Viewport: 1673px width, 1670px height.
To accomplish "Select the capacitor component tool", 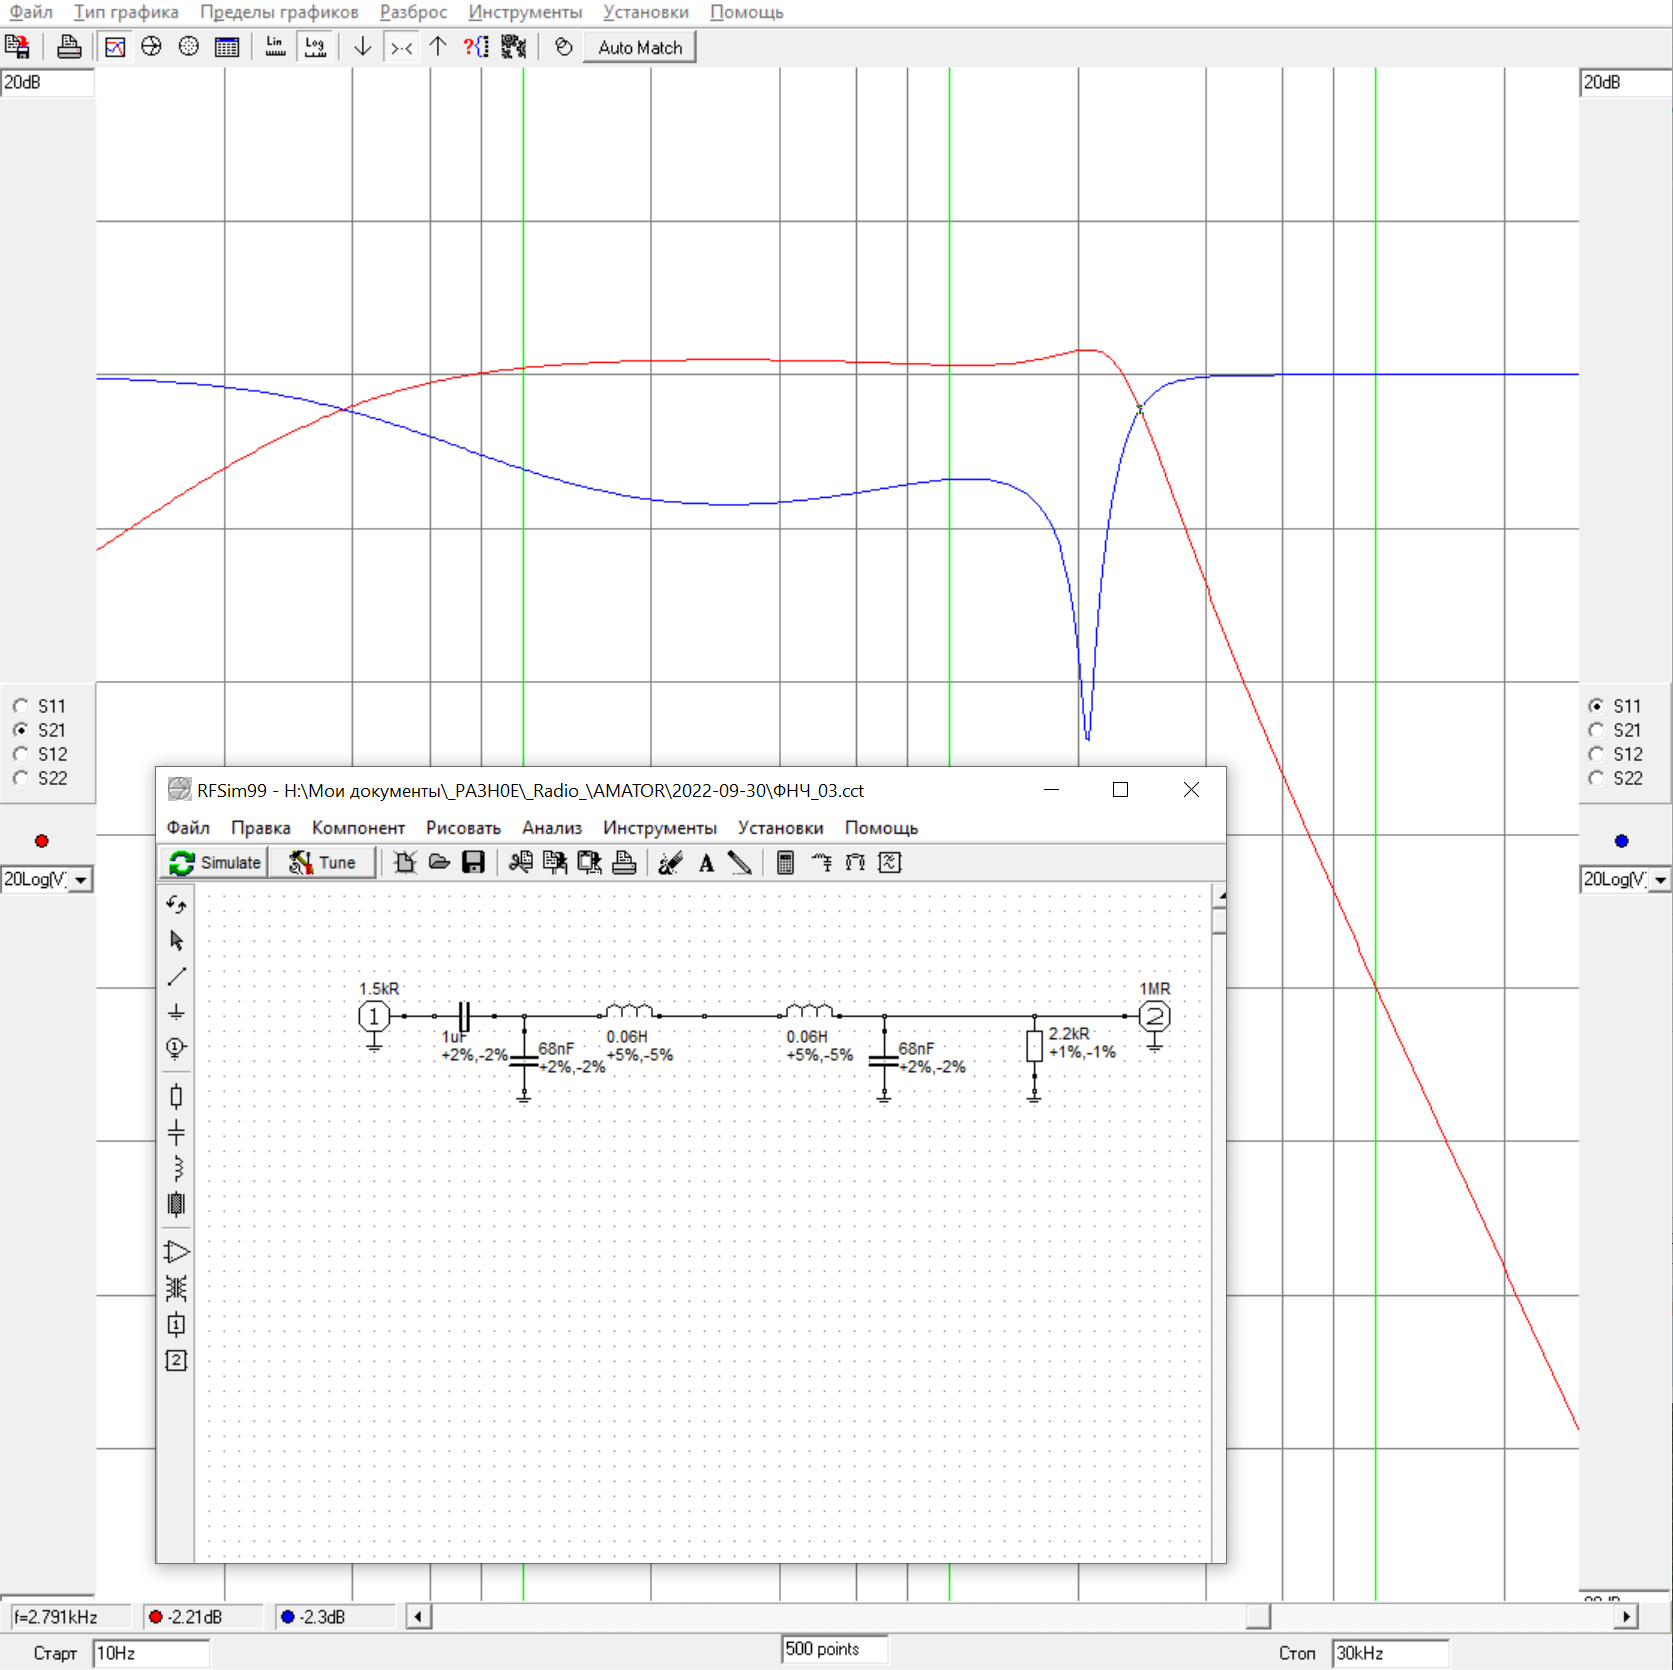I will click(176, 1133).
